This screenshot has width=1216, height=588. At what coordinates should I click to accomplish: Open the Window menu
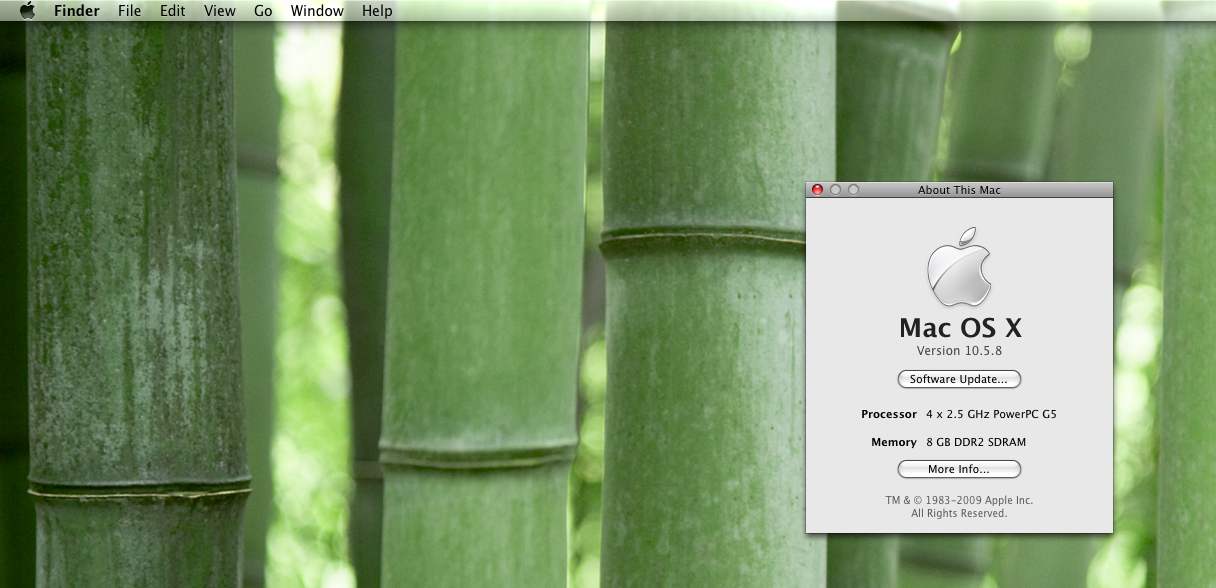point(317,11)
